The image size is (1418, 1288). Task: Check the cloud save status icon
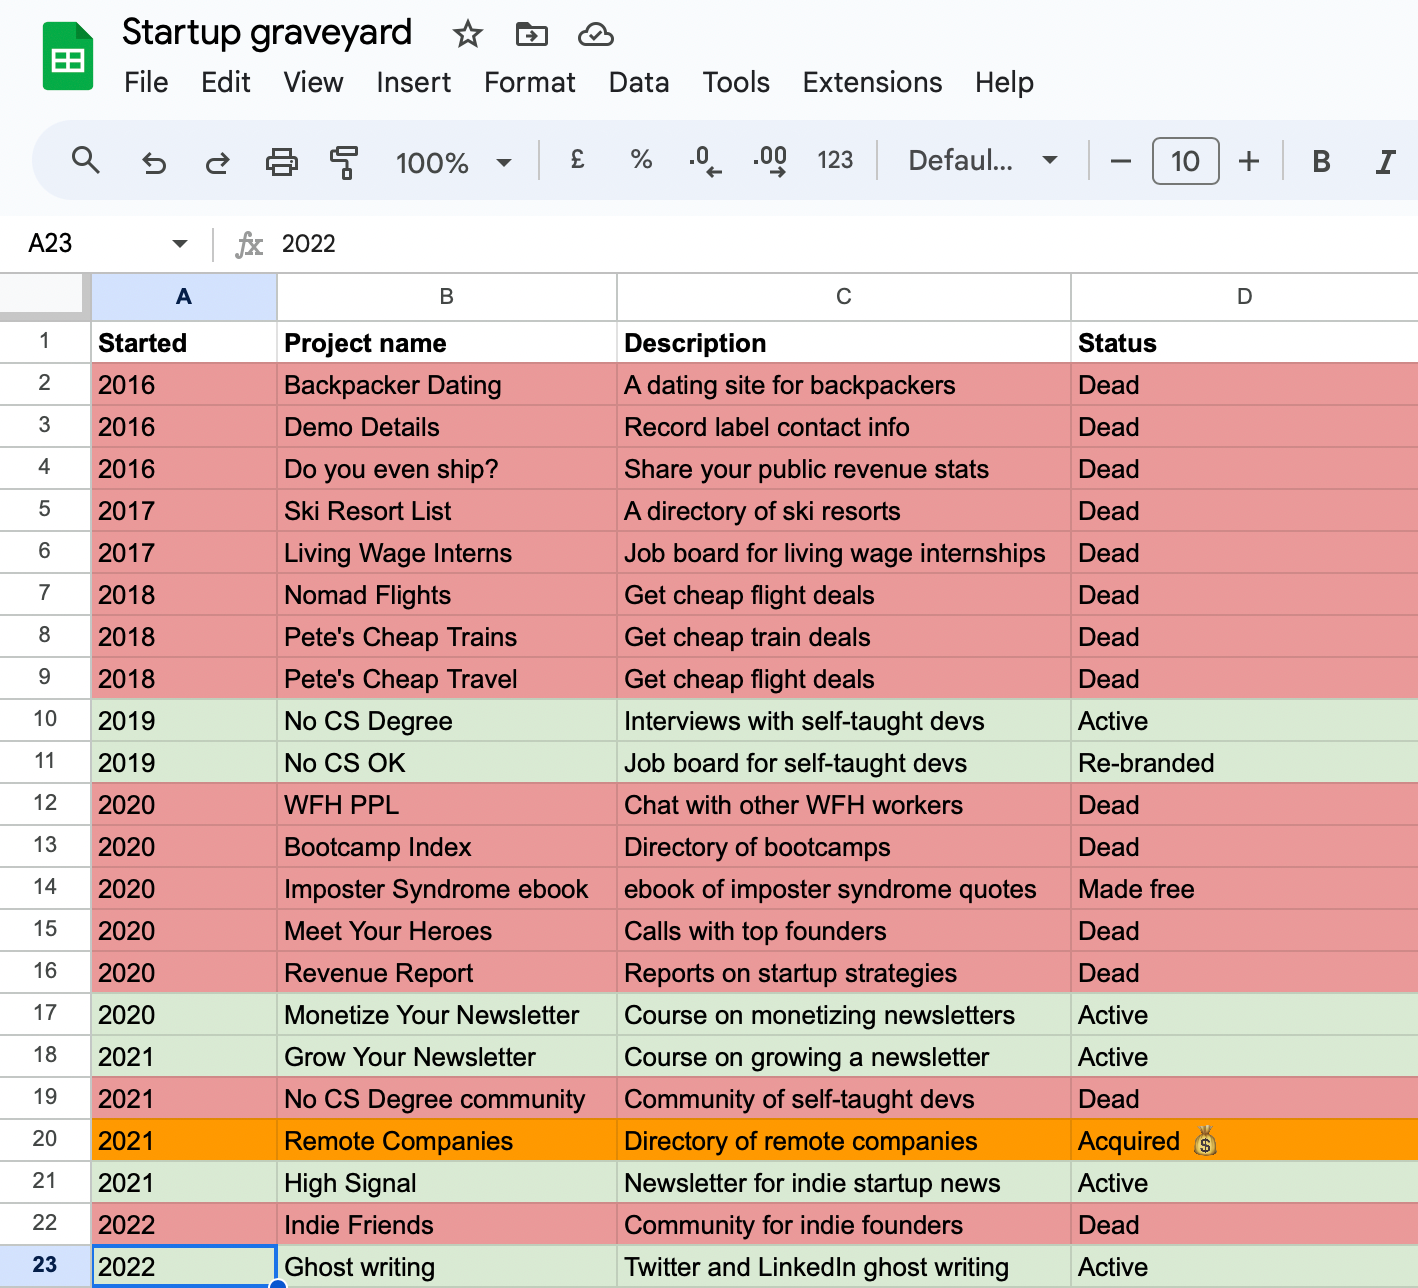click(595, 33)
